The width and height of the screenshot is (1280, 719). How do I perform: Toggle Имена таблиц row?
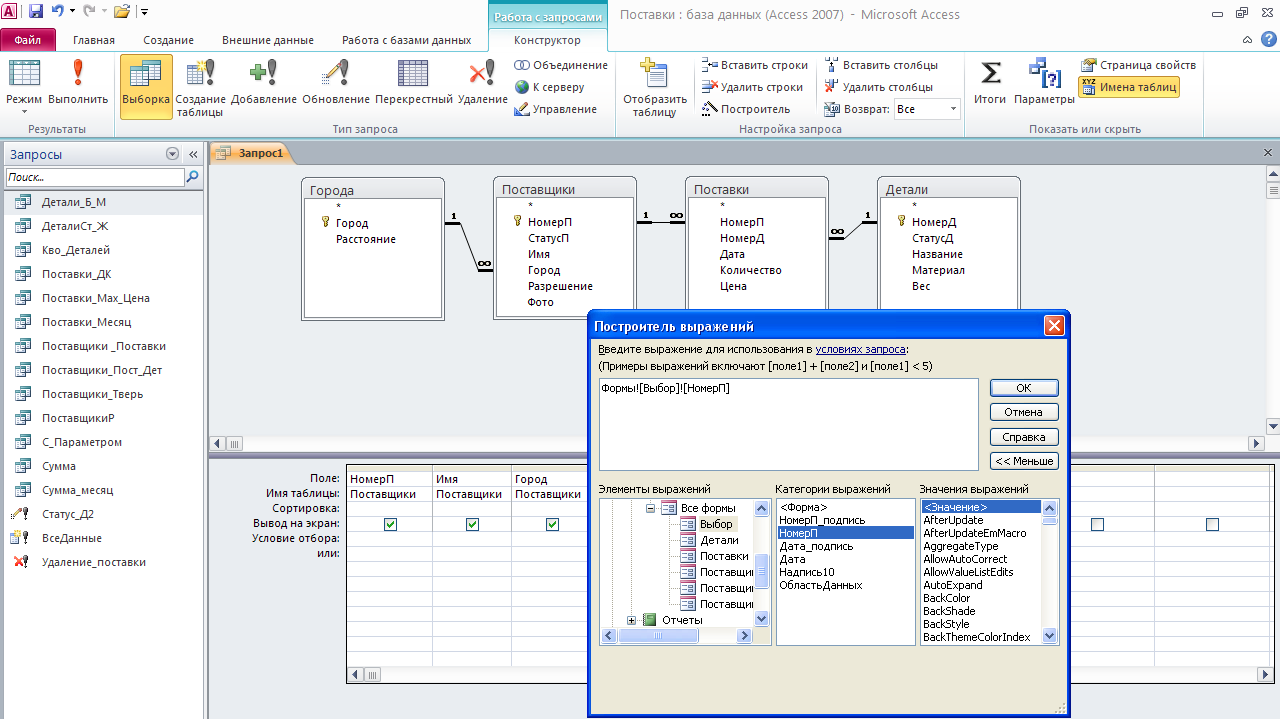point(1129,87)
